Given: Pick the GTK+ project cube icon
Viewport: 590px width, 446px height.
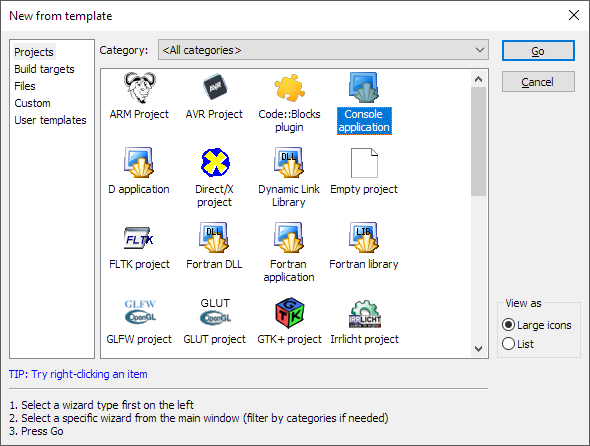Looking at the screenshot, I should click(x=289, y=313).
